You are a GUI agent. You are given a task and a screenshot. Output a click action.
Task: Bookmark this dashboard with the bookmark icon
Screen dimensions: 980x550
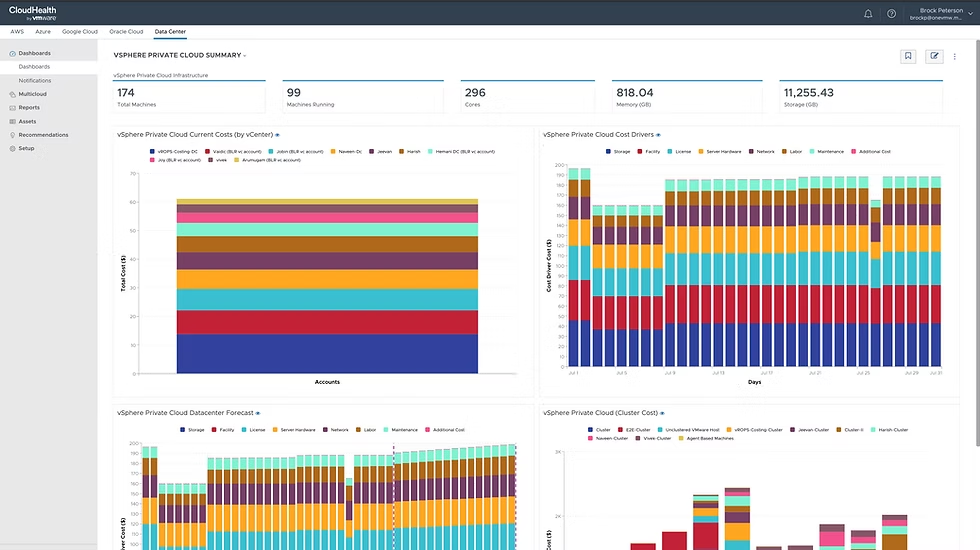point(908,56)
